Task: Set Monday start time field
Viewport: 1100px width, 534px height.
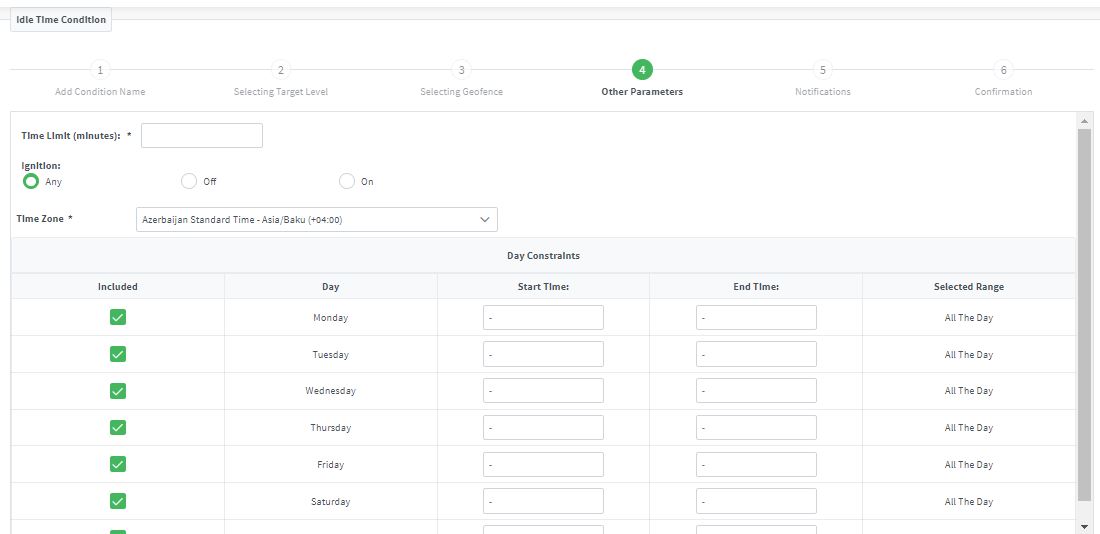Action: pos(543,317)
